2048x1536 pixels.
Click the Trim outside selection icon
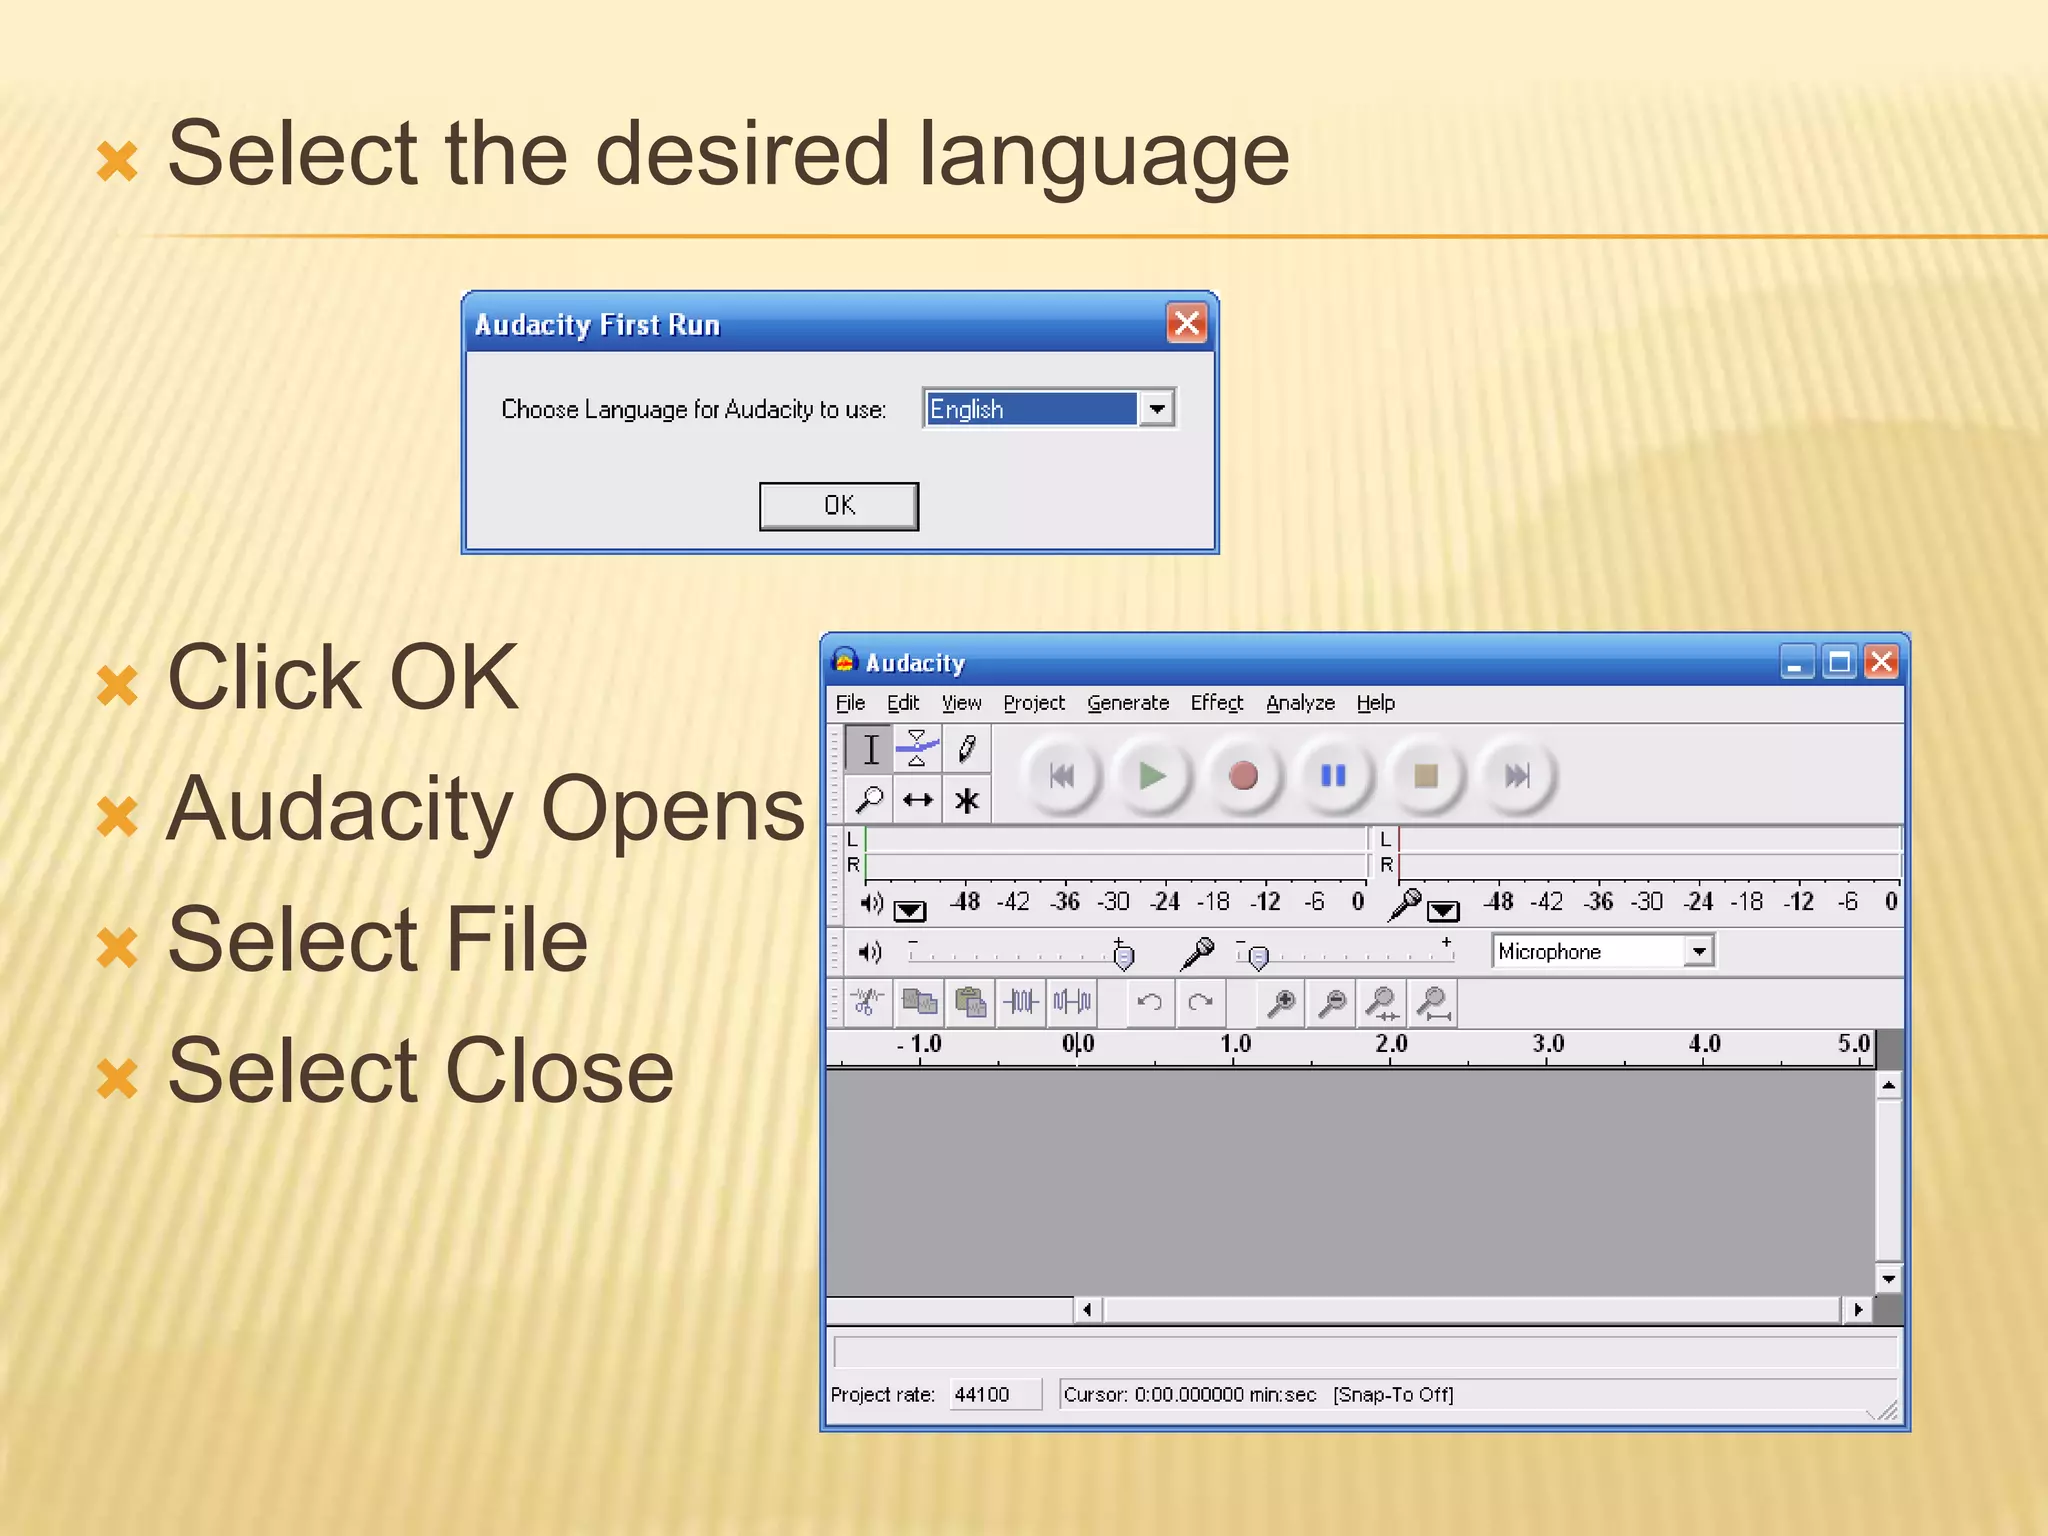point(1021,1001)
